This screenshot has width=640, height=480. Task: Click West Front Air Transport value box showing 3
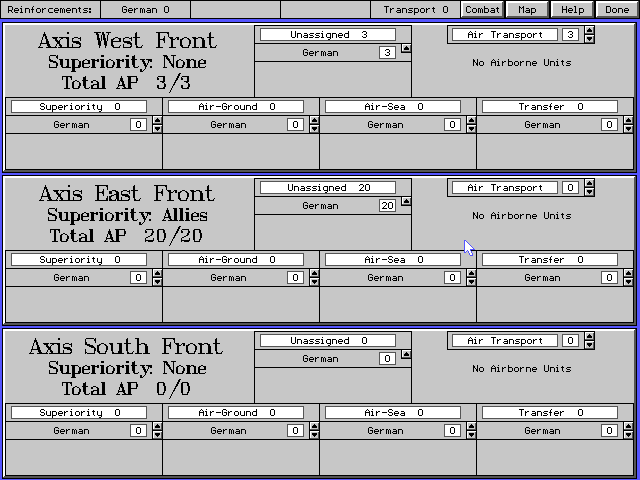[x=570, y=35]
